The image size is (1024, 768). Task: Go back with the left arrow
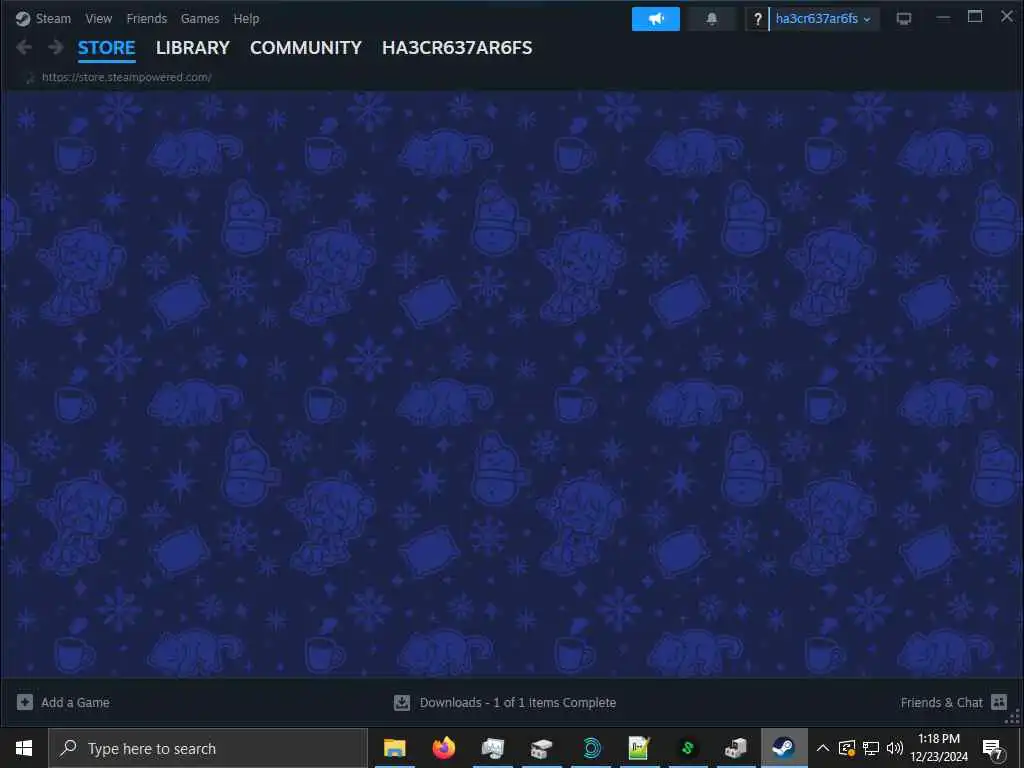[x=24, y=47]
